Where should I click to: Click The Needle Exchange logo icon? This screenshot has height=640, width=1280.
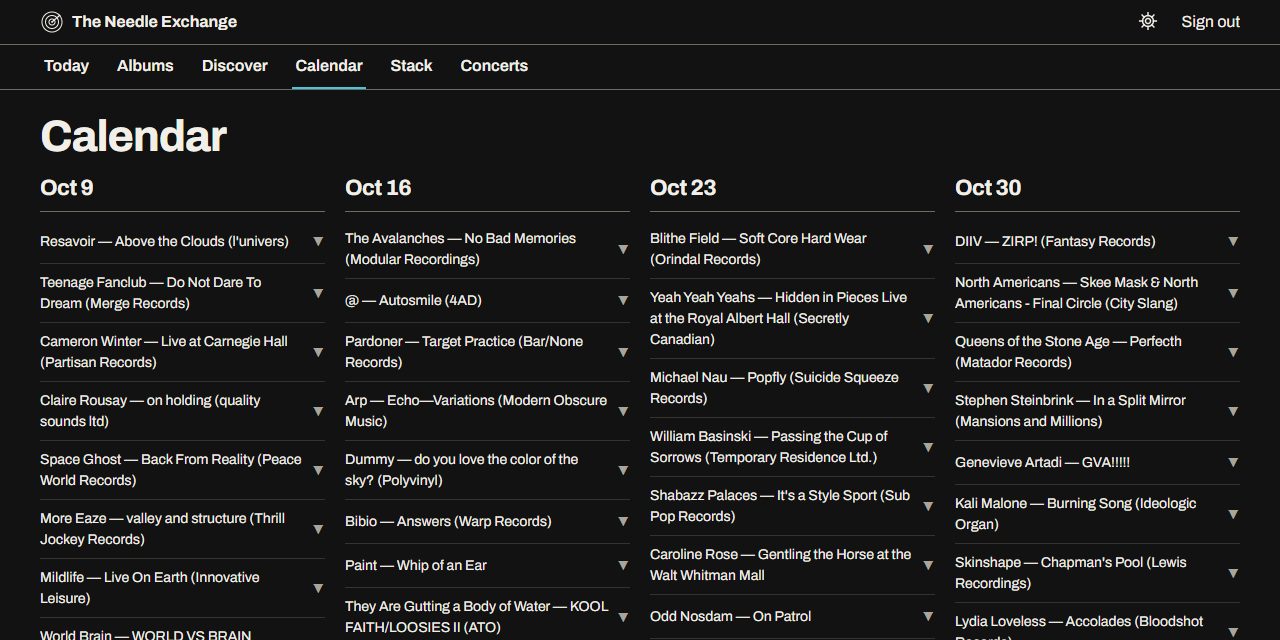click(52, 22)
